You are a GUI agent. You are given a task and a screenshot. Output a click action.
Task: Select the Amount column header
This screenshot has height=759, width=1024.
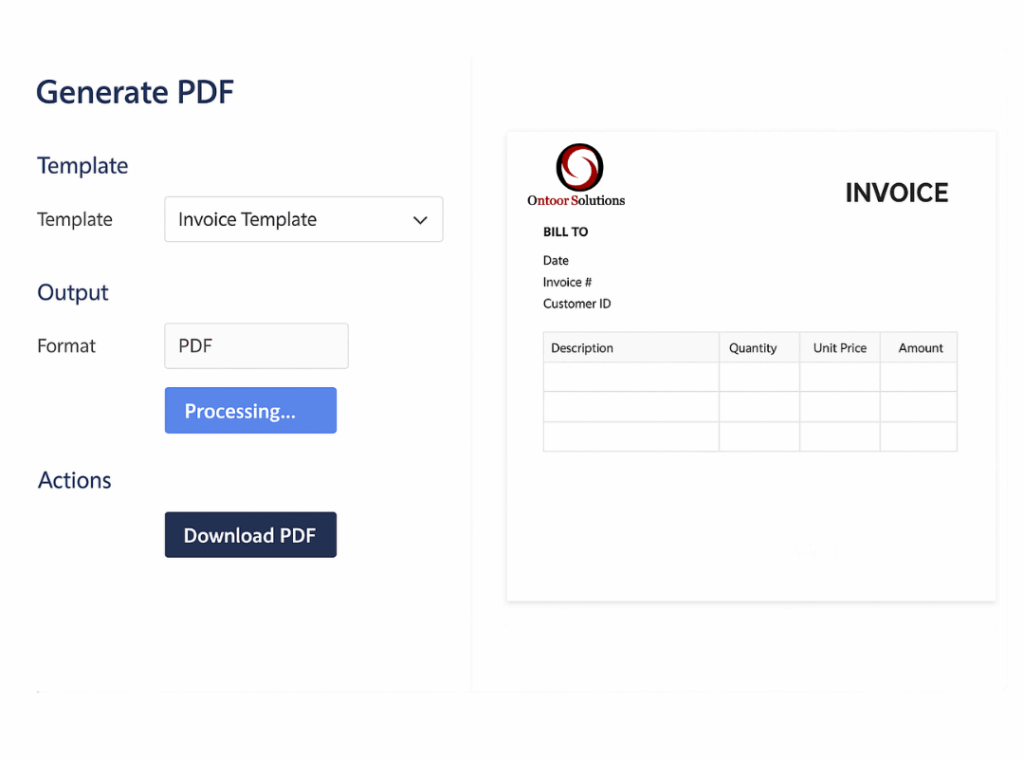point(920,348)
